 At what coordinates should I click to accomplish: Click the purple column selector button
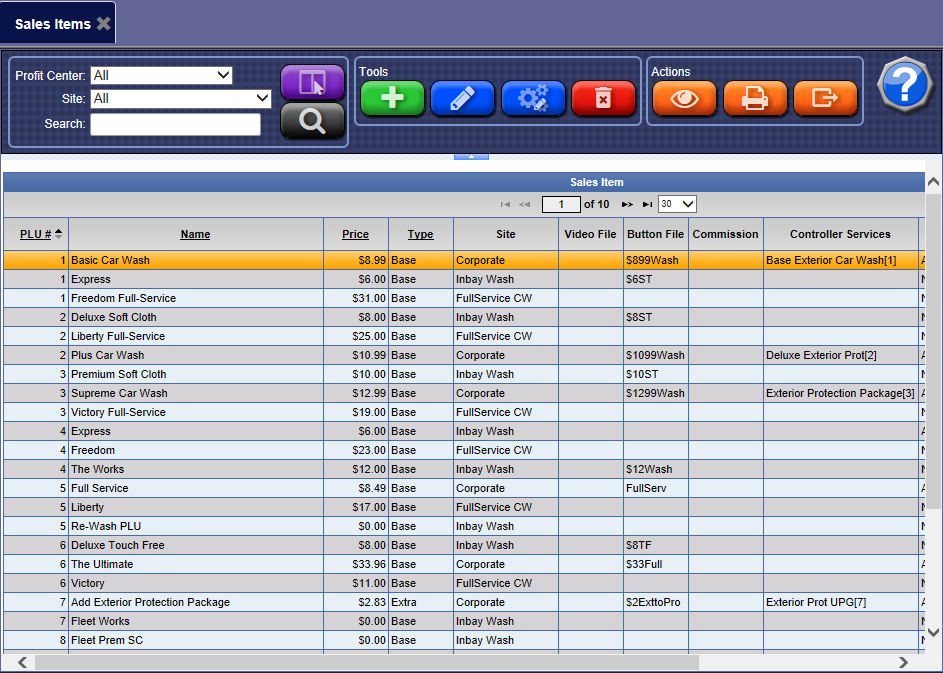tap(312, 82)
